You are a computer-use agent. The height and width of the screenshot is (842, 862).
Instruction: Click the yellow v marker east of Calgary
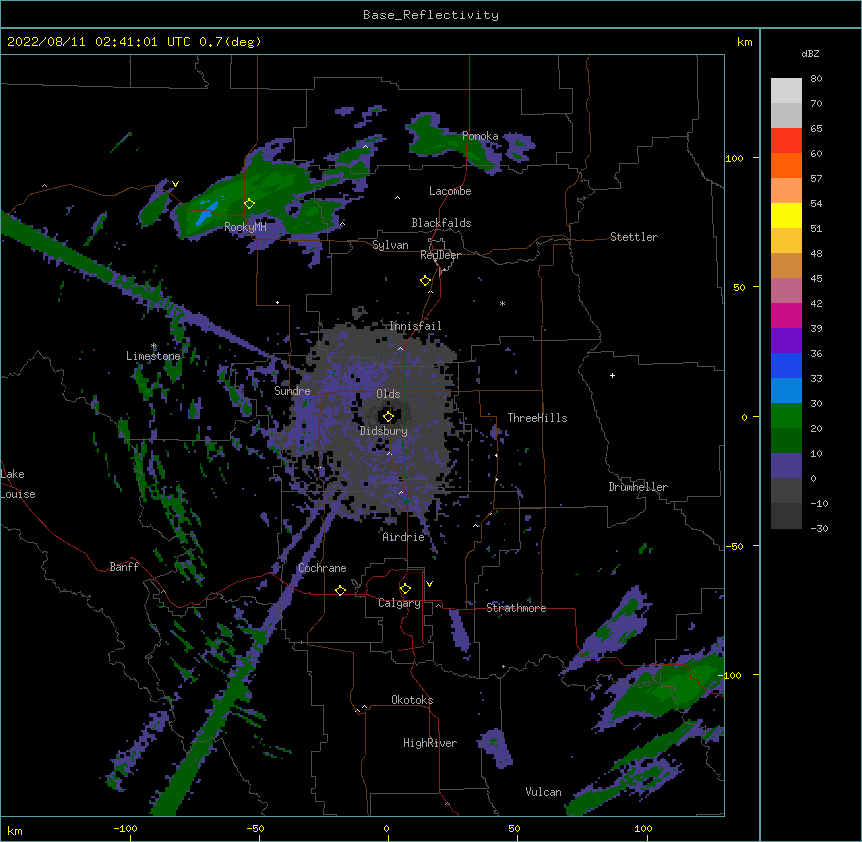429,584
